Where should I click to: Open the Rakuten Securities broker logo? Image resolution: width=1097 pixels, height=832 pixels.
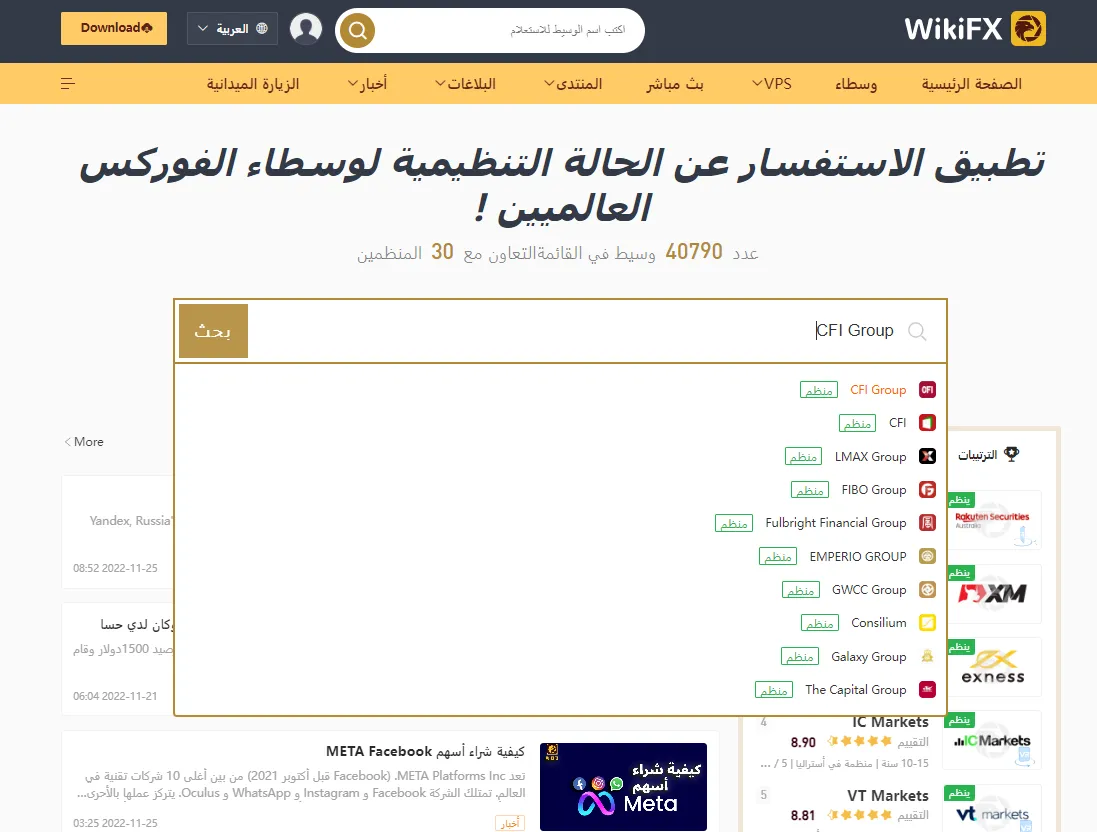click(992, 520)
